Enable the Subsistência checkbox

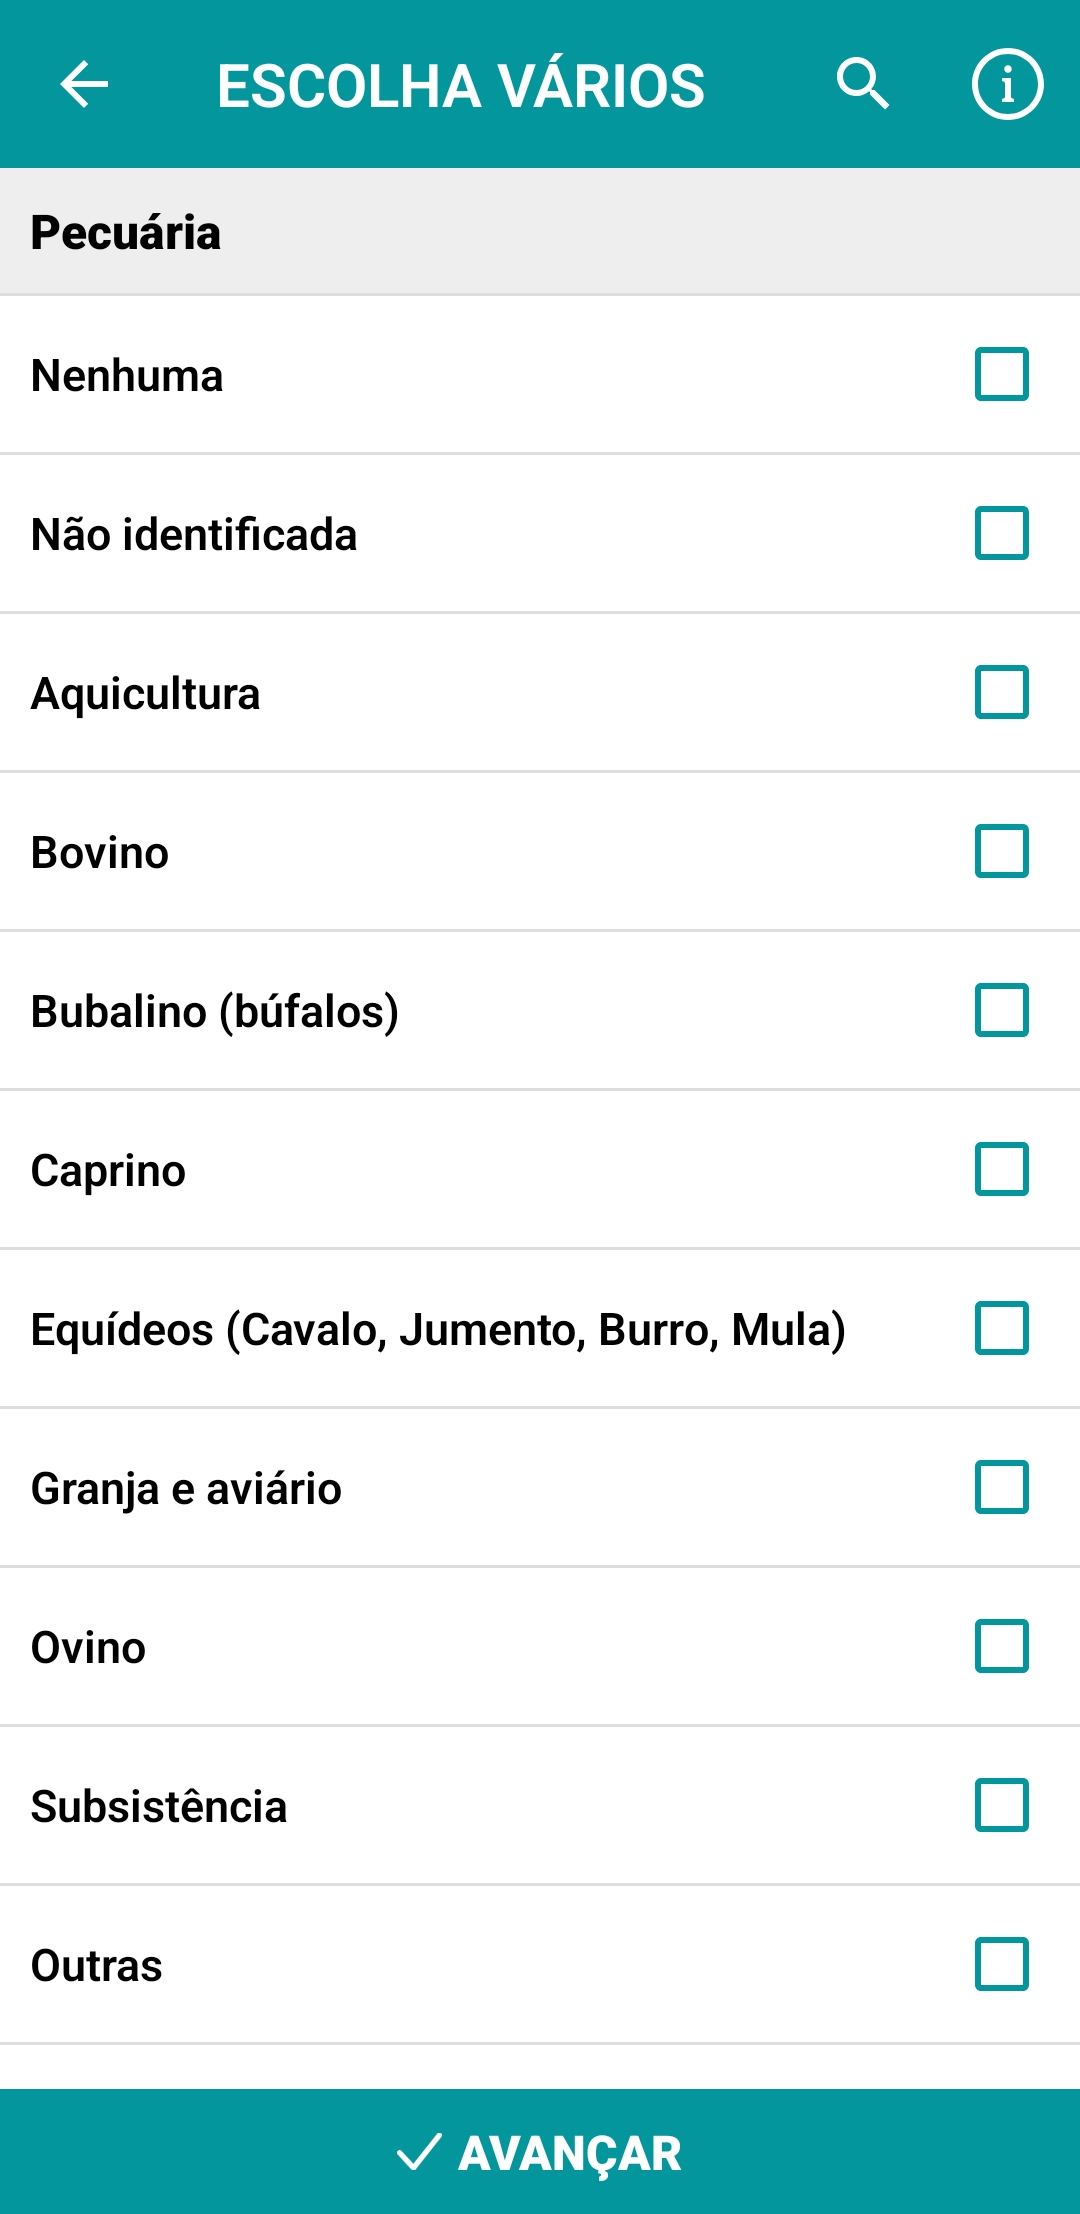[1001, 1805]
